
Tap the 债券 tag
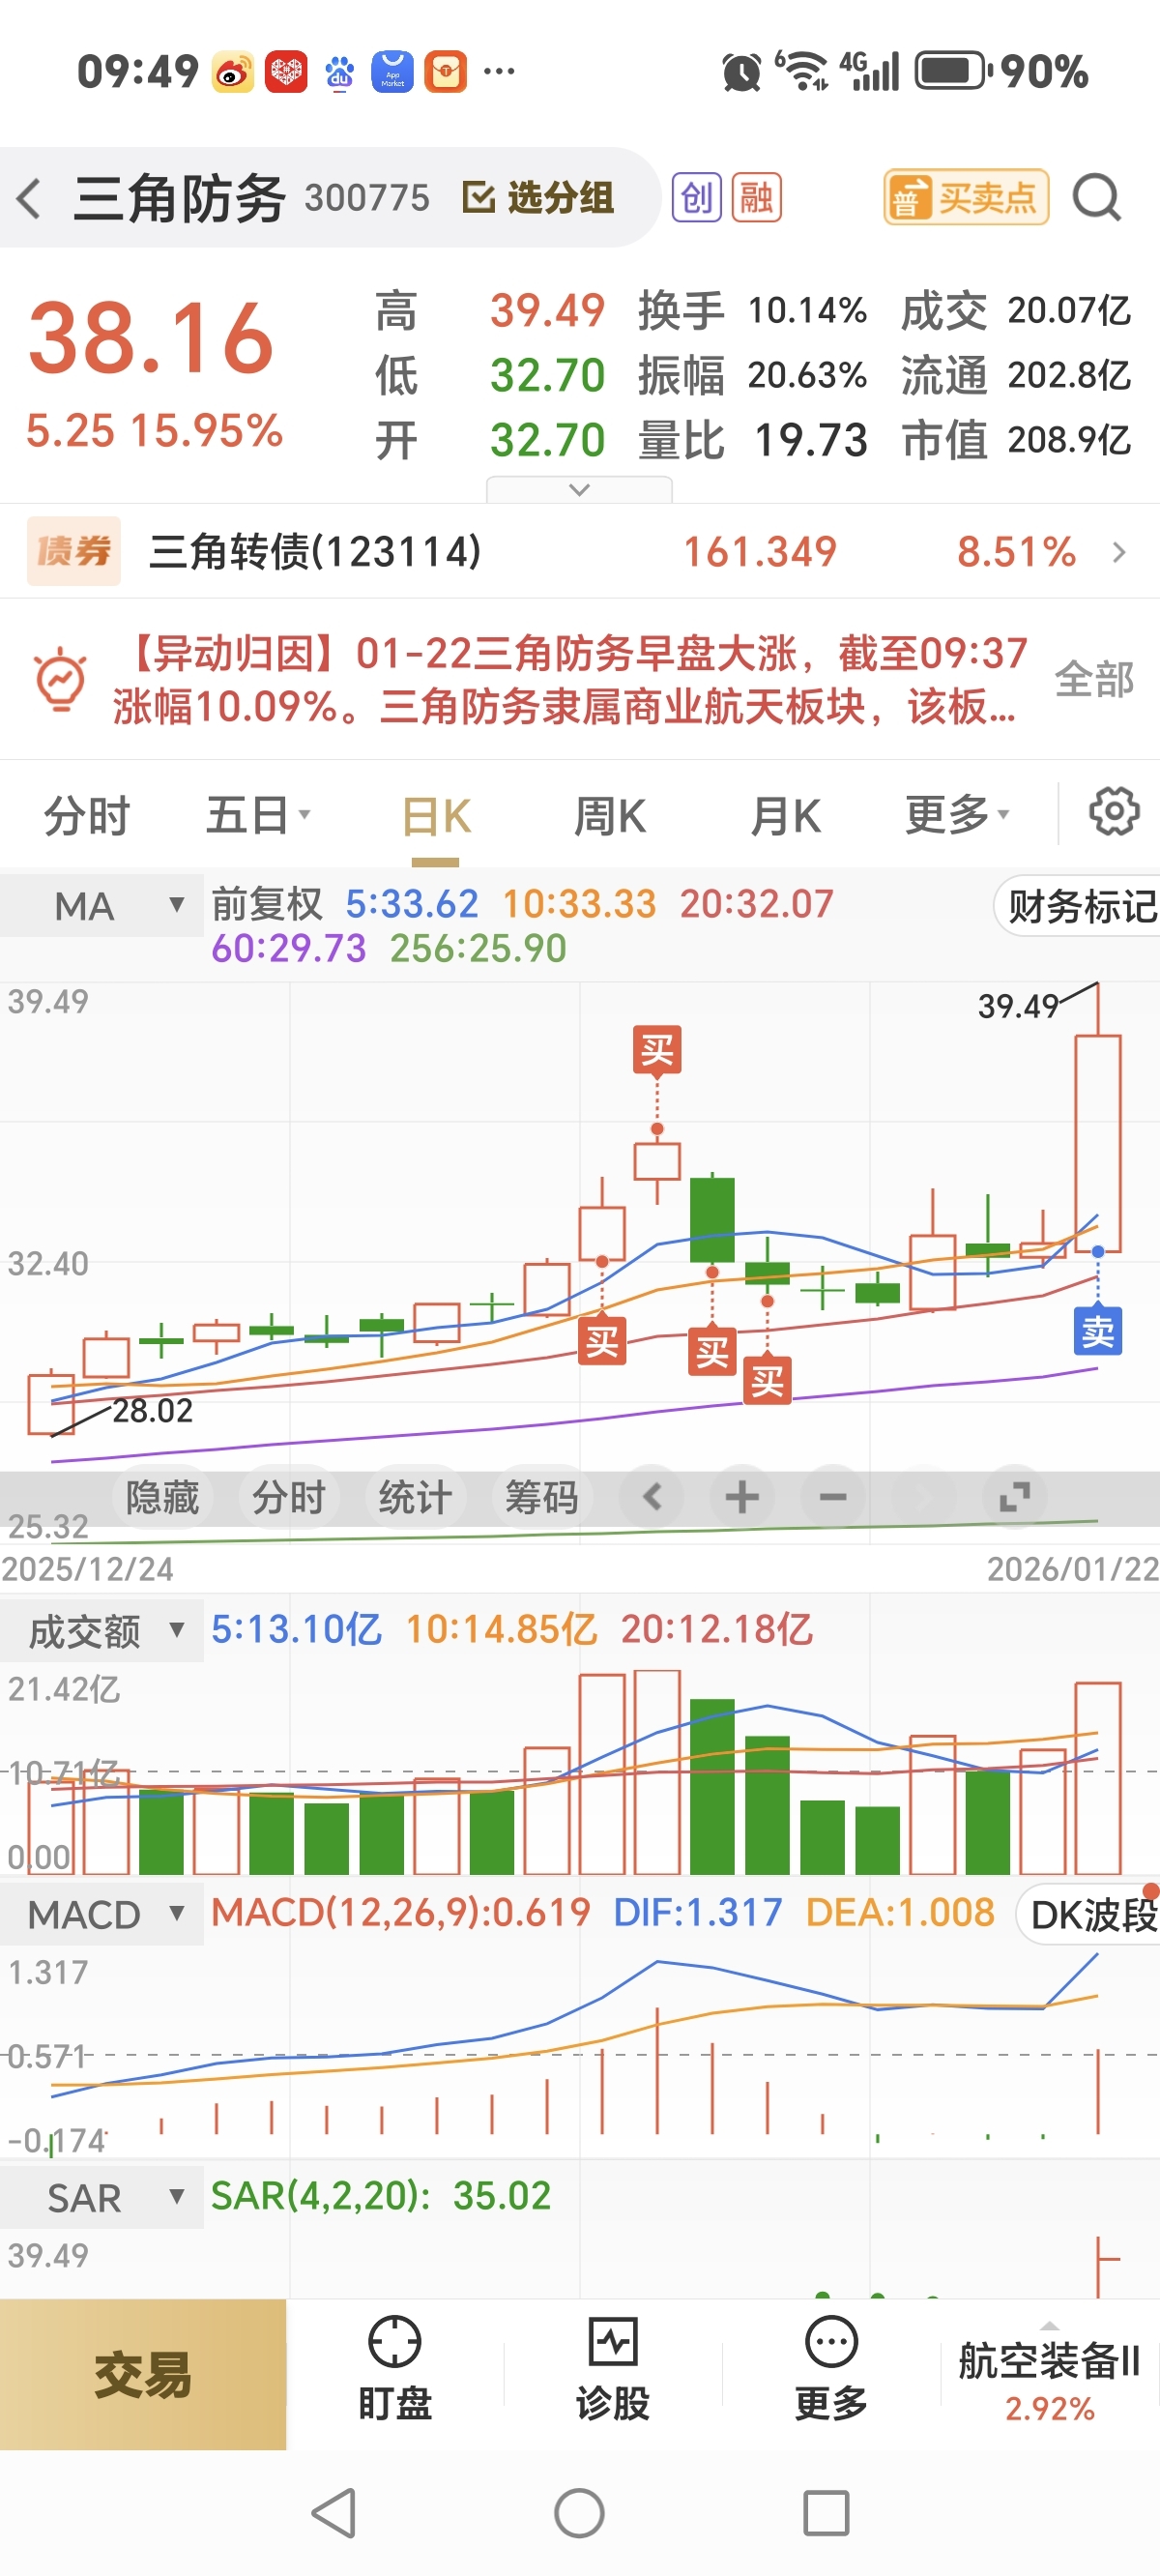point(74,551)
